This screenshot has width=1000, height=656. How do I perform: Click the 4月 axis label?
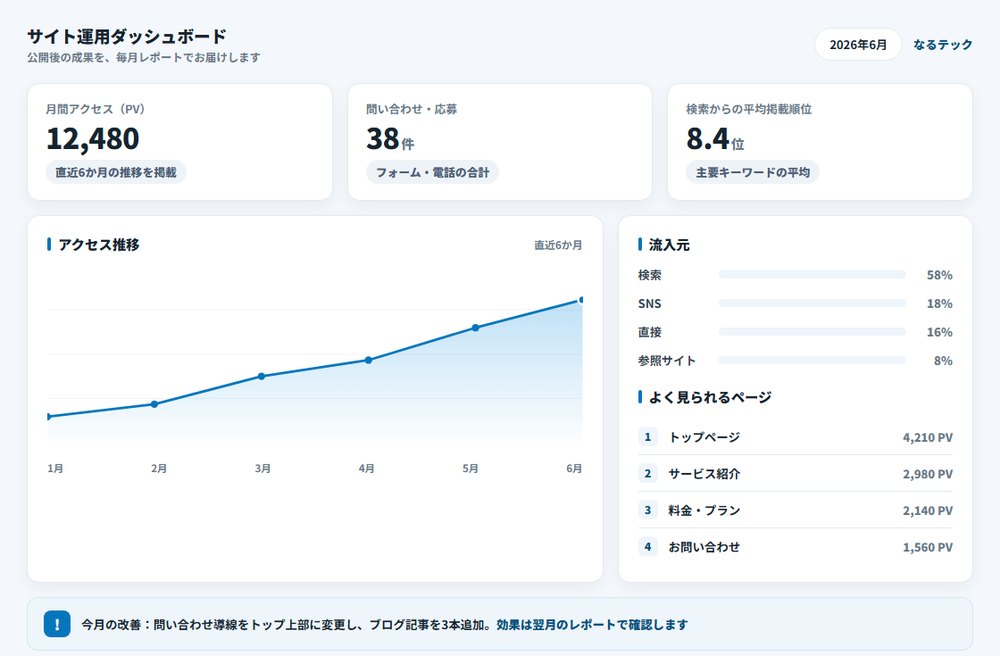tap(367, 469)
